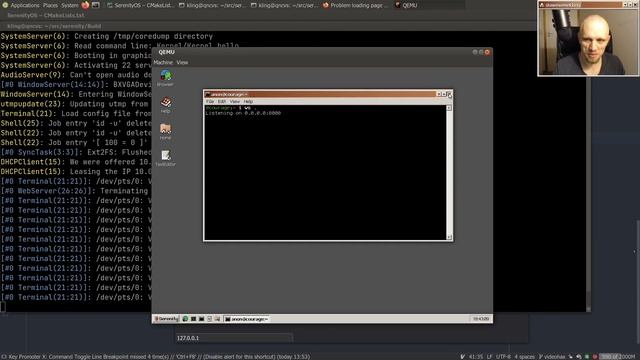Open the Machine menu in QEMU window
640x360 pixels.
tap(163, 62)
